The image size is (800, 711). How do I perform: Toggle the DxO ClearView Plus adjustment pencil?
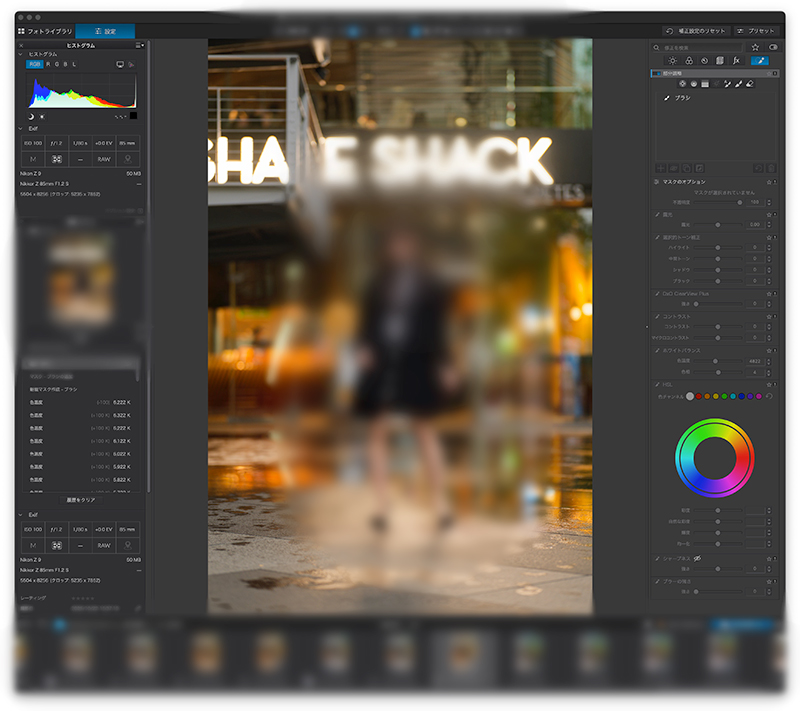click(x=657, y=294)
